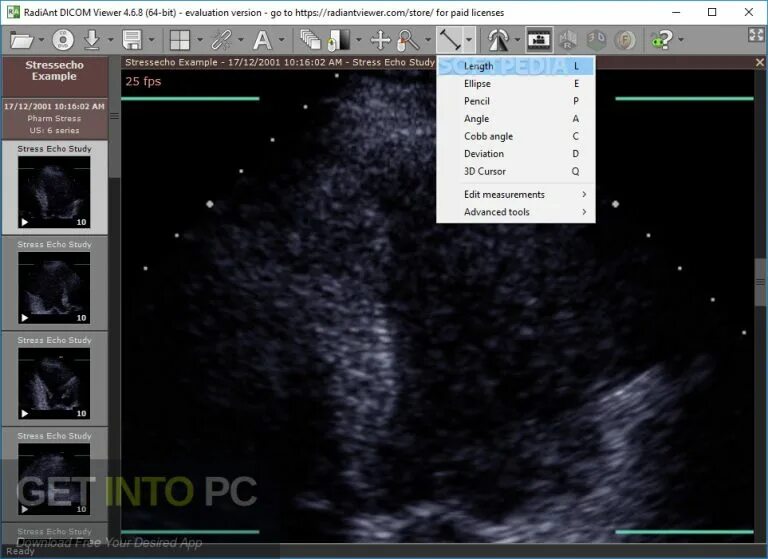Click the CD/DVD open icon

coord(63,40)
